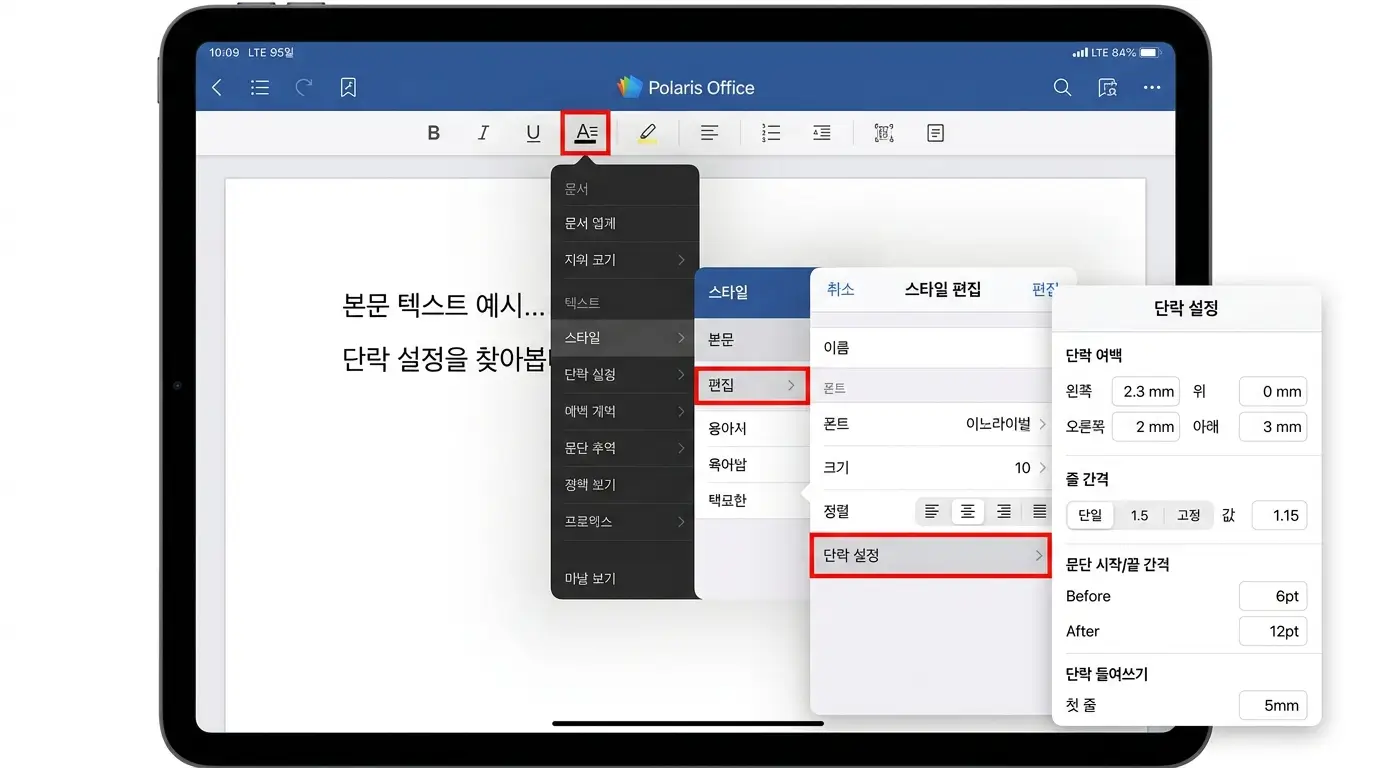Click the dashed-frame scan icon in toolbar

884,133
